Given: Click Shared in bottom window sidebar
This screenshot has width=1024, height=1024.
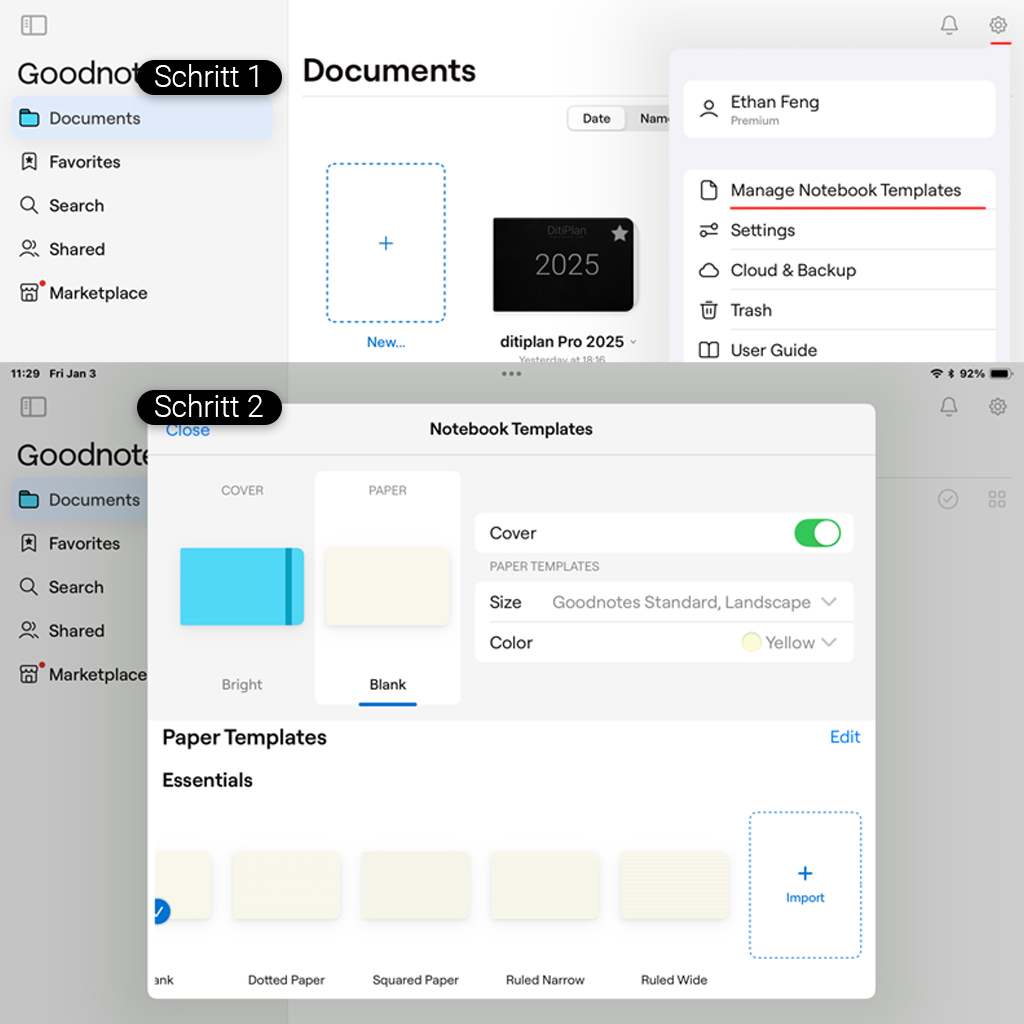Looking at the screenshot, I should click(x=62, y=631).
